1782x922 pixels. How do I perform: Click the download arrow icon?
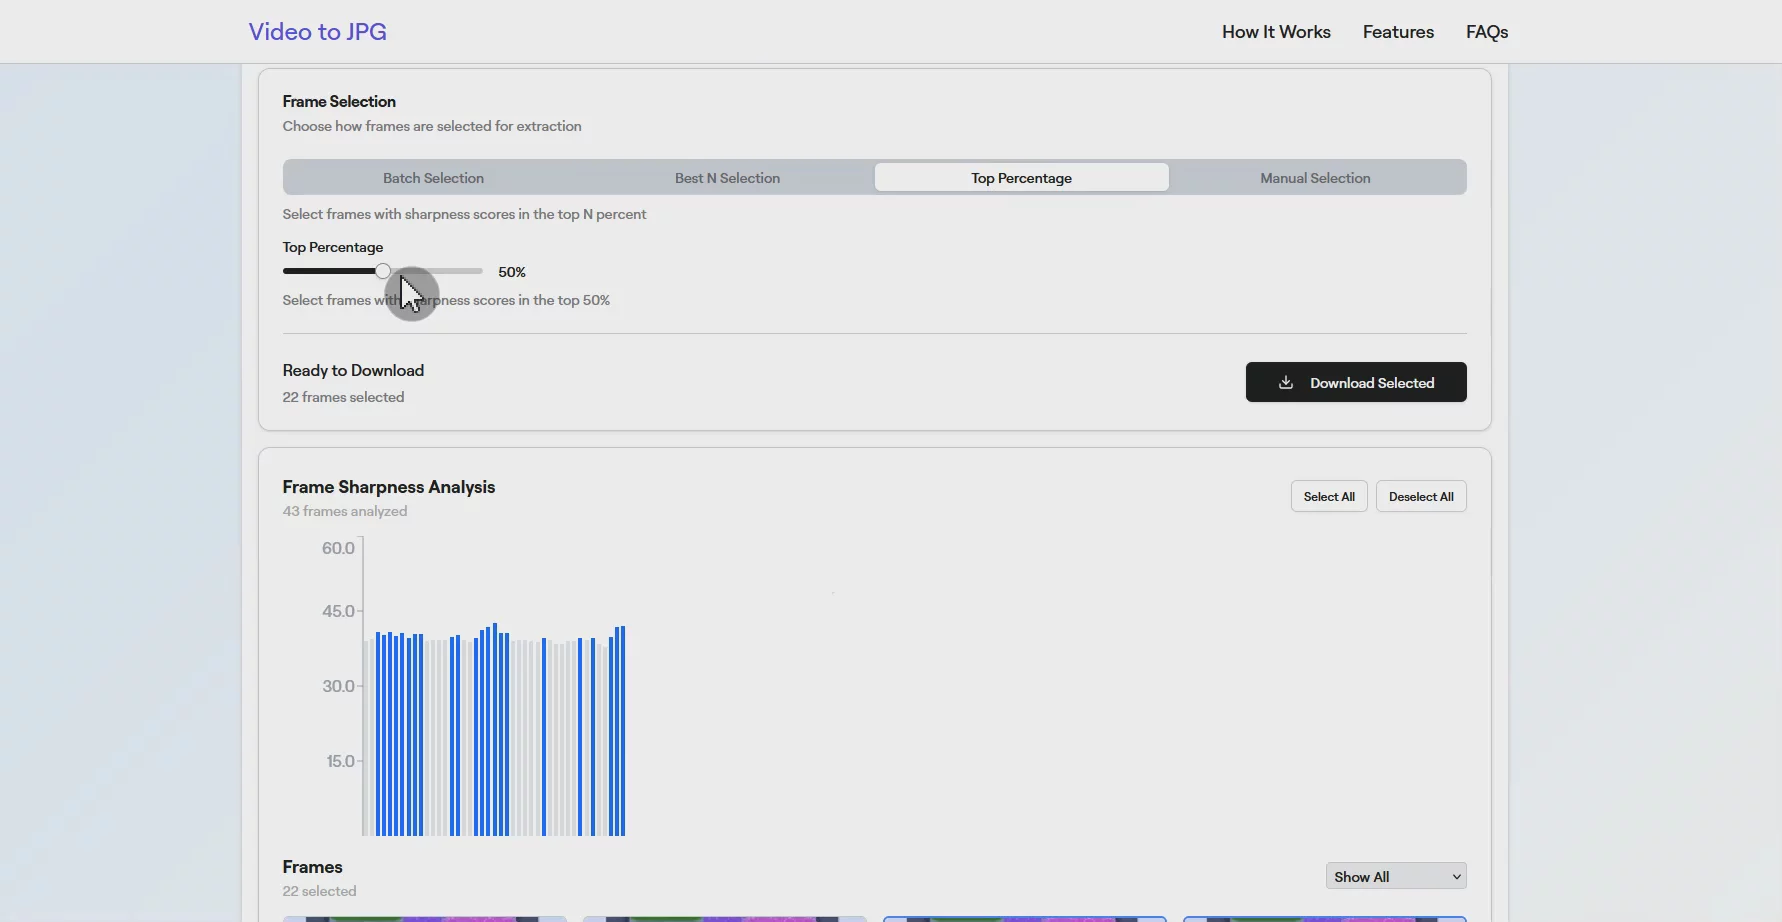click(x=1286, y=383)
